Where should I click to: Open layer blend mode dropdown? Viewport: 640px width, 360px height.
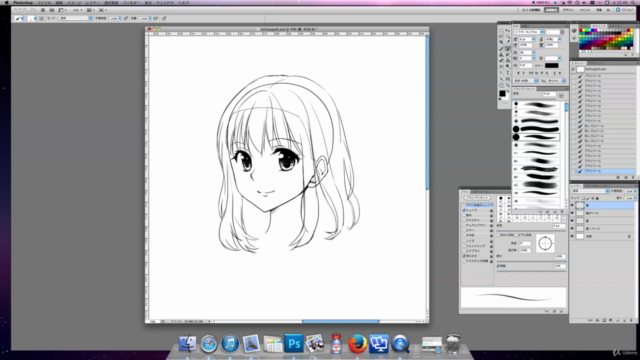click(591, 191)
